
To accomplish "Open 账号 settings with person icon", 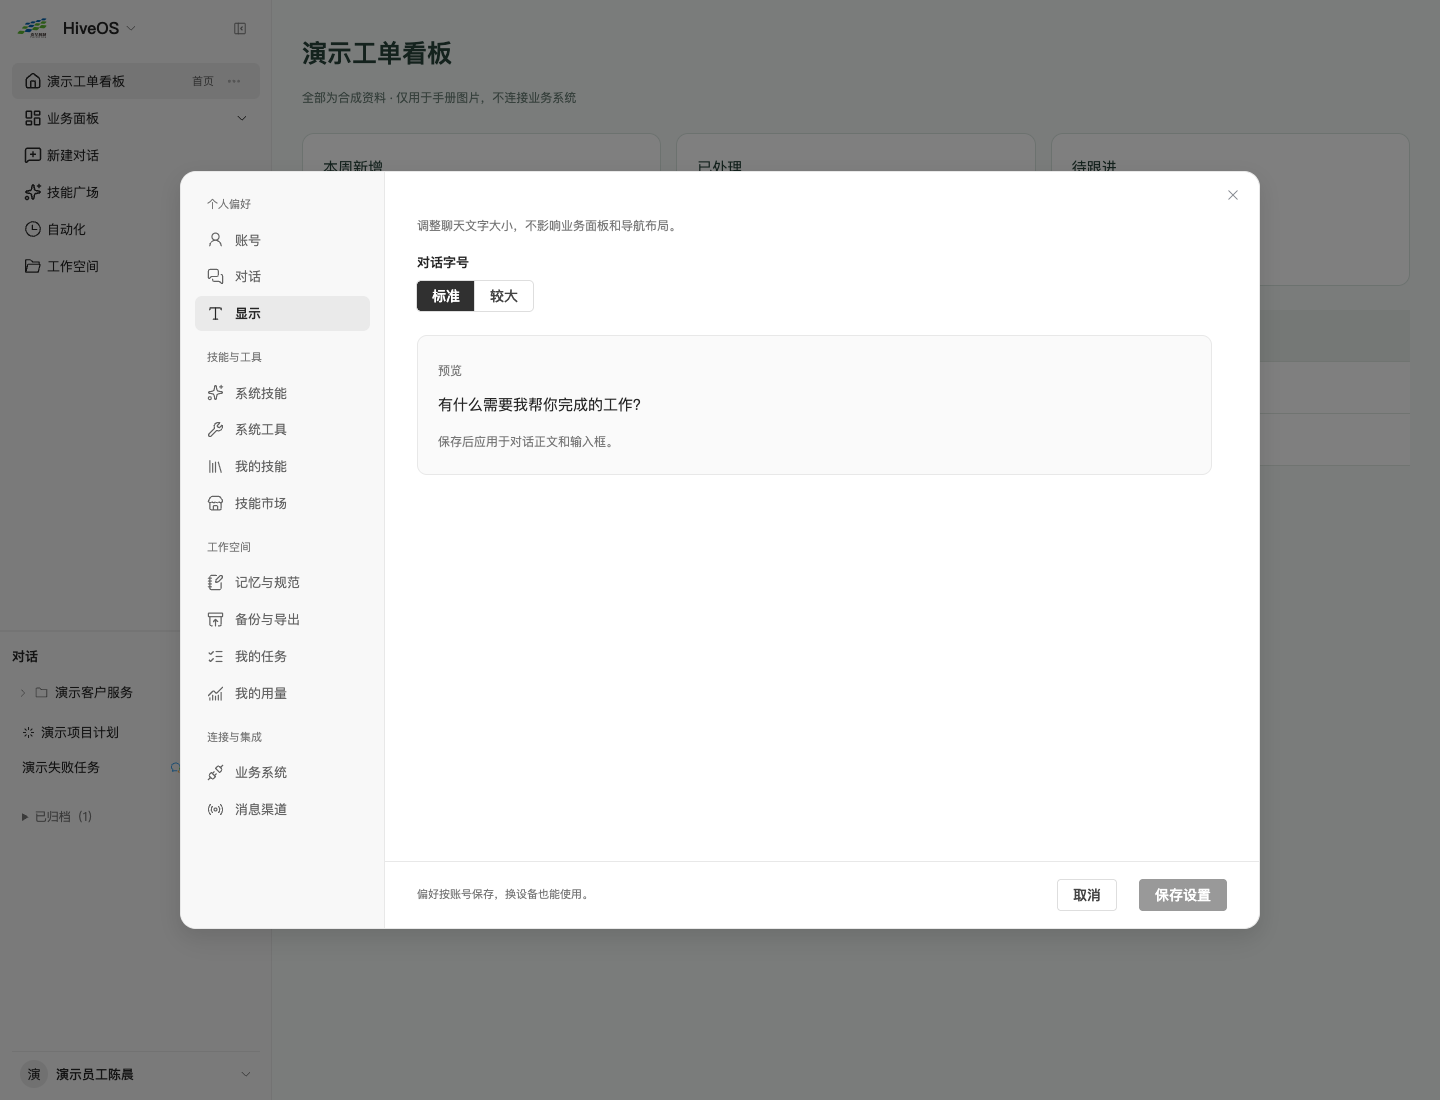I will click(215, 240).
